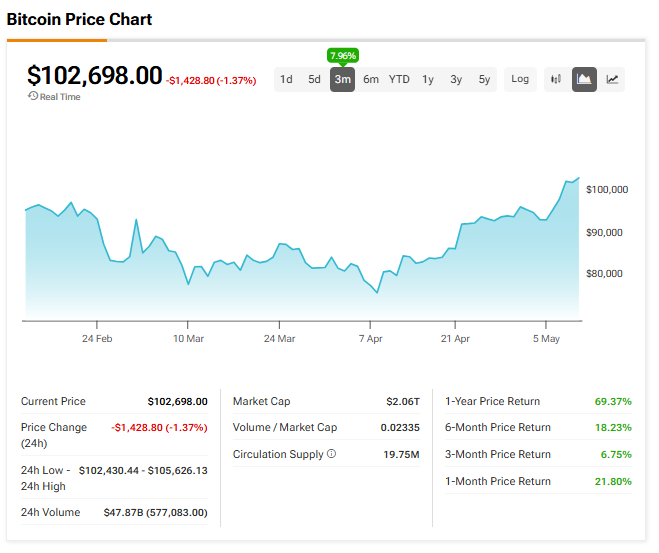Click the Current Price value $102,698.00 in table
659x553 pixels.
click(x=177, y=402)
